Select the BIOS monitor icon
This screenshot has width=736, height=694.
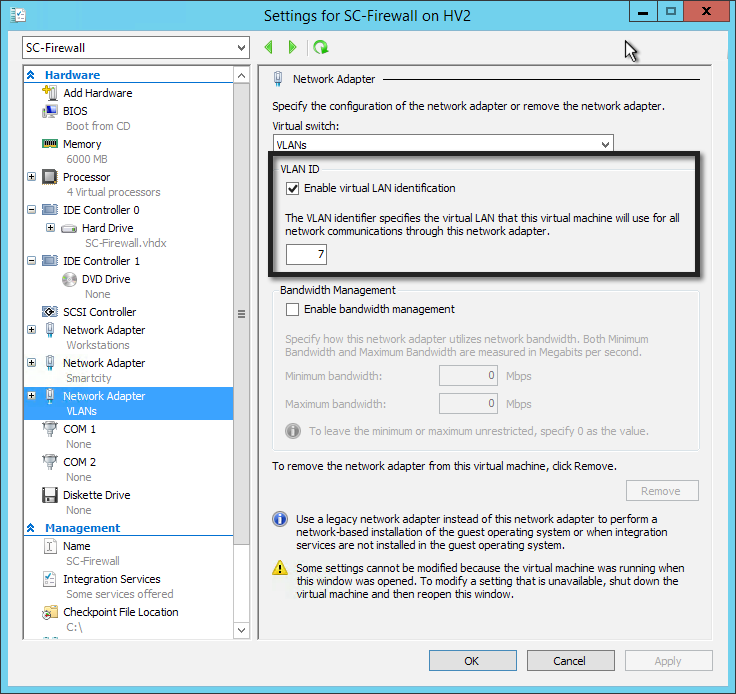click(49, 111)
